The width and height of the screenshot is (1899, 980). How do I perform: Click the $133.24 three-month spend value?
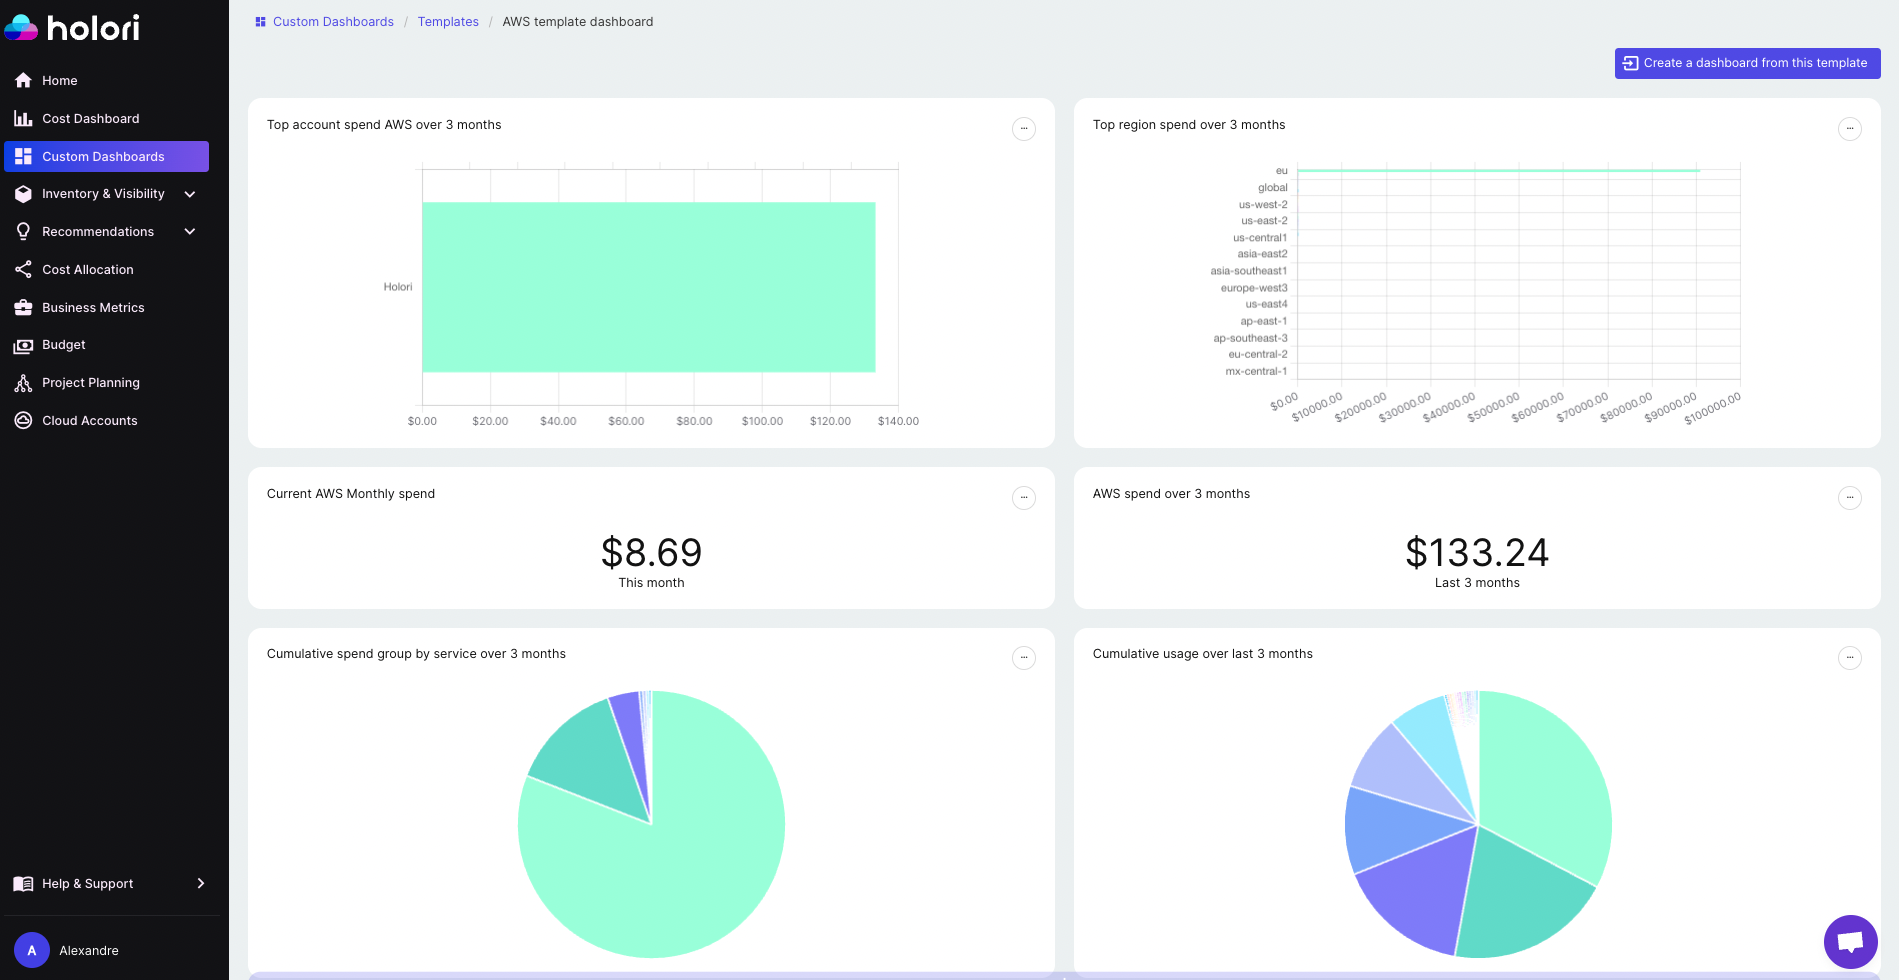1477,552
